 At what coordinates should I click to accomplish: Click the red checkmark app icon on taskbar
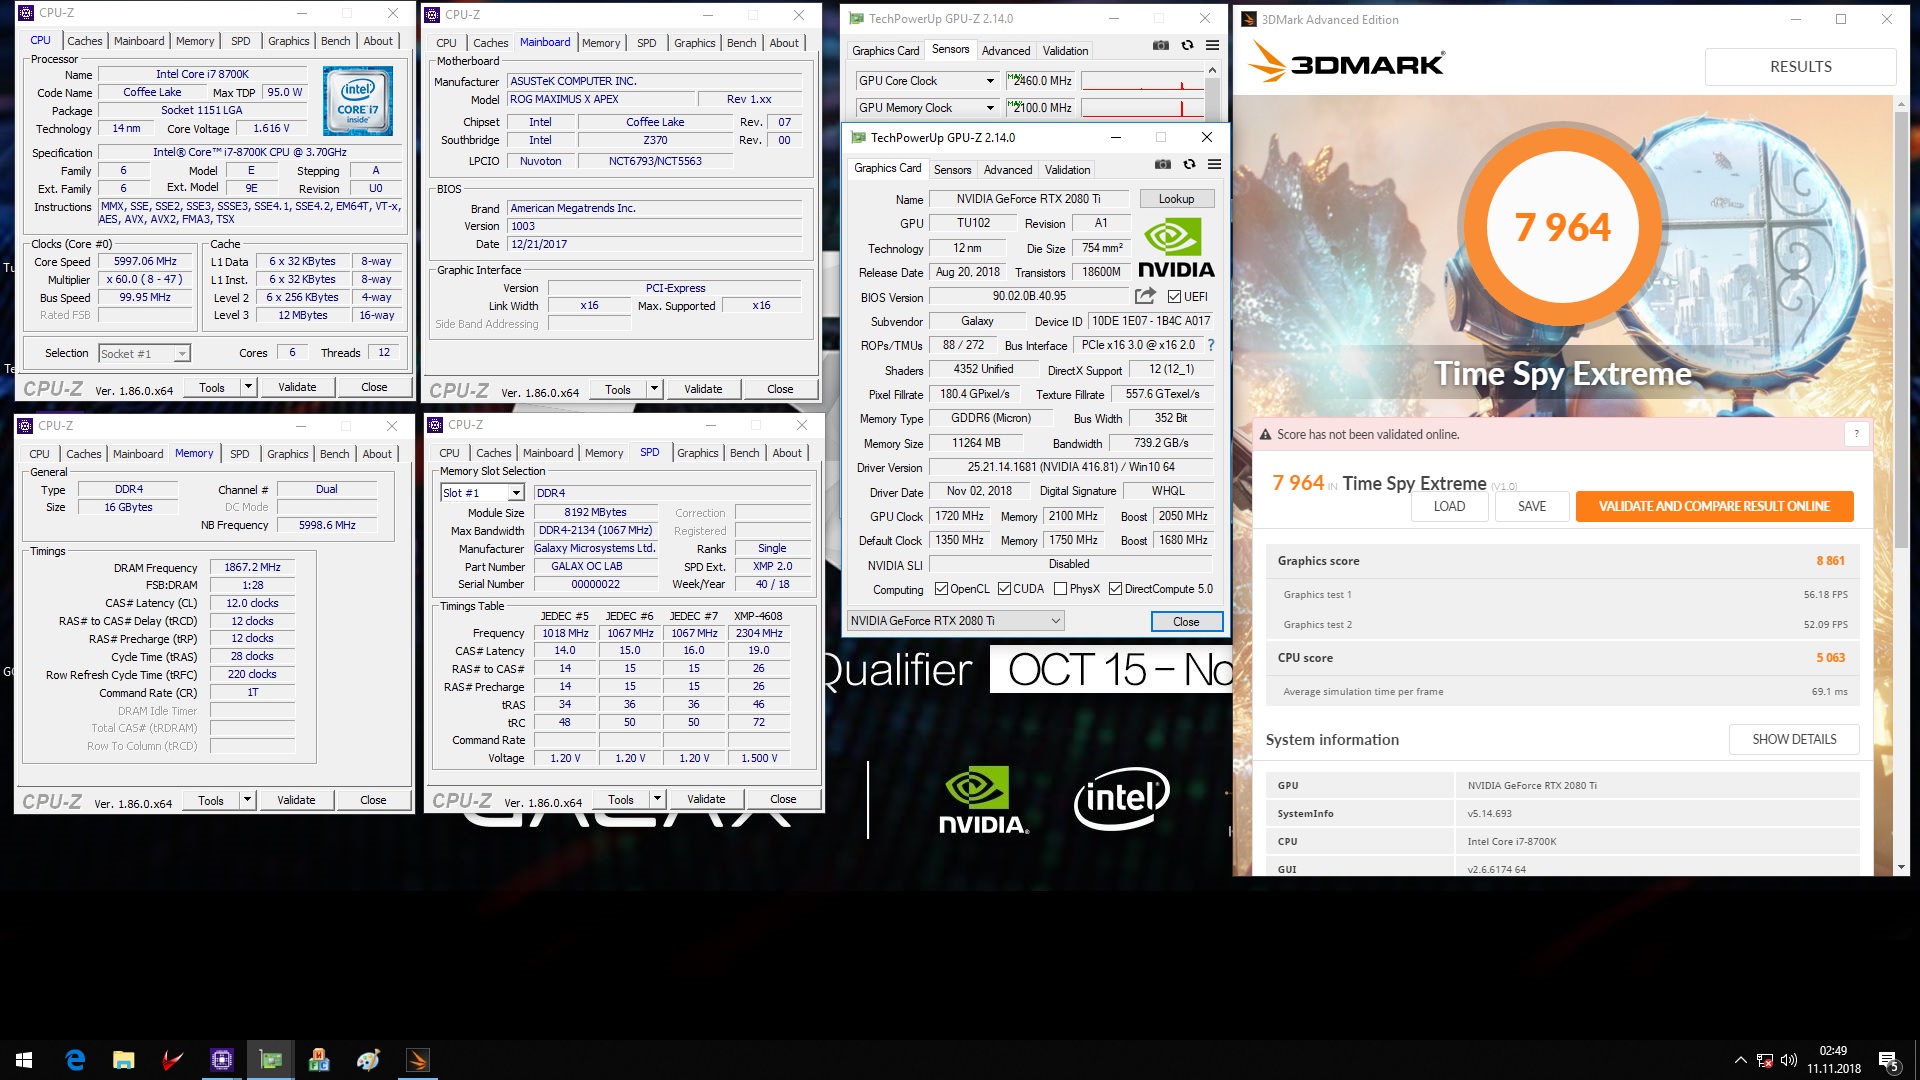tap(173, 1060)
